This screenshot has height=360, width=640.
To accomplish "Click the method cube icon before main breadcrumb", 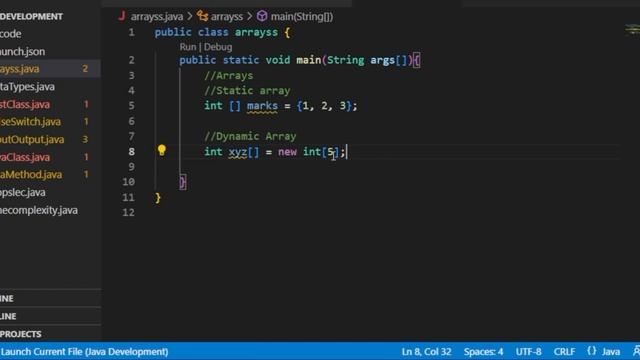I will pyautogui.click(x=262, y=16).
